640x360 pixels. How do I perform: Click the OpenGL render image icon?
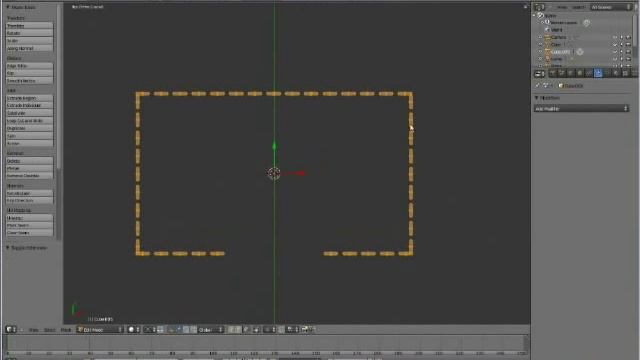click(304, 329)
